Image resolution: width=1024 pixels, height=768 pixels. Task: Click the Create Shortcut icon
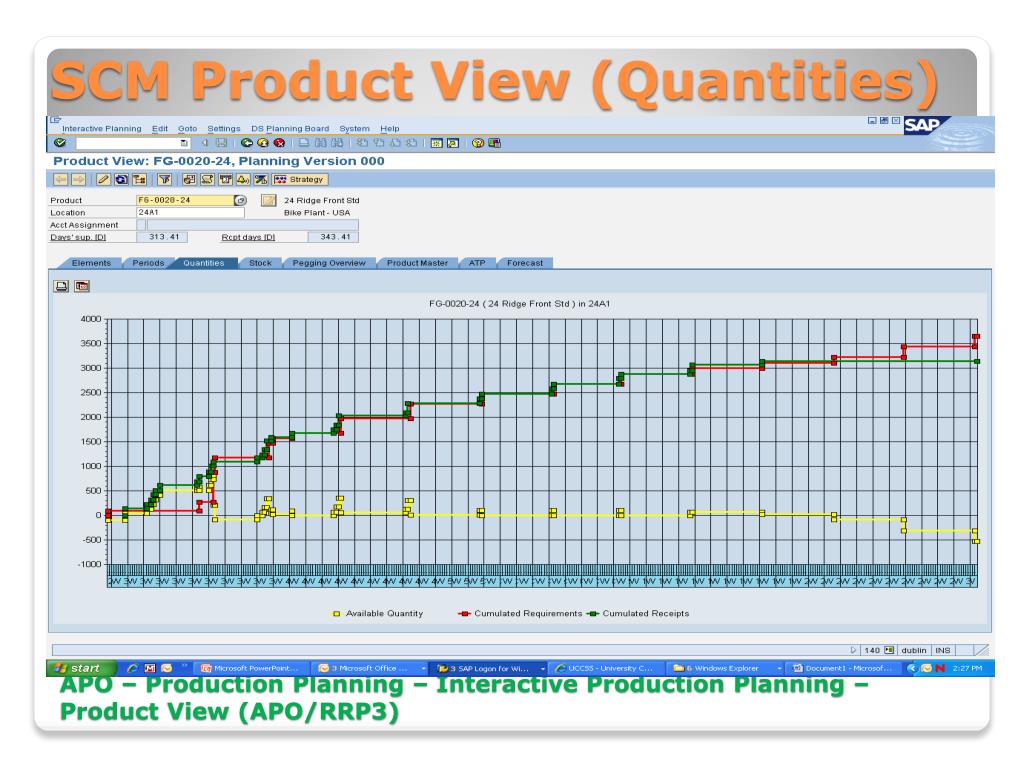point(453,143)
